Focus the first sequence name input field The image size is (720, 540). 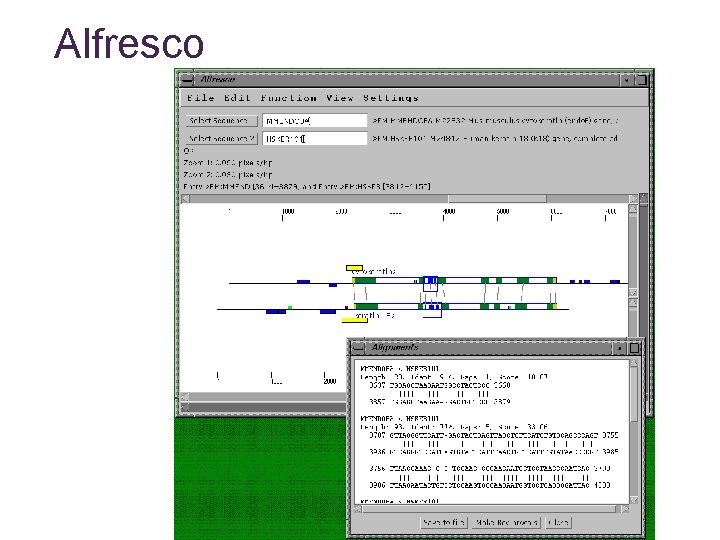[315, 121]
